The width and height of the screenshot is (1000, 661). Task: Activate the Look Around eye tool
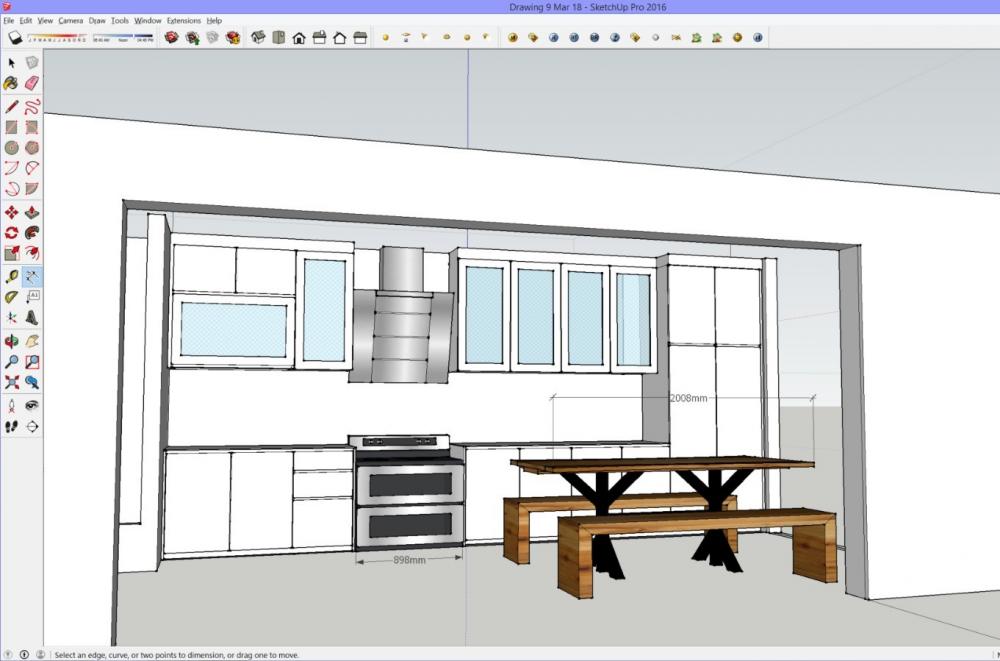pyautogui.click(x=32, y=406)
